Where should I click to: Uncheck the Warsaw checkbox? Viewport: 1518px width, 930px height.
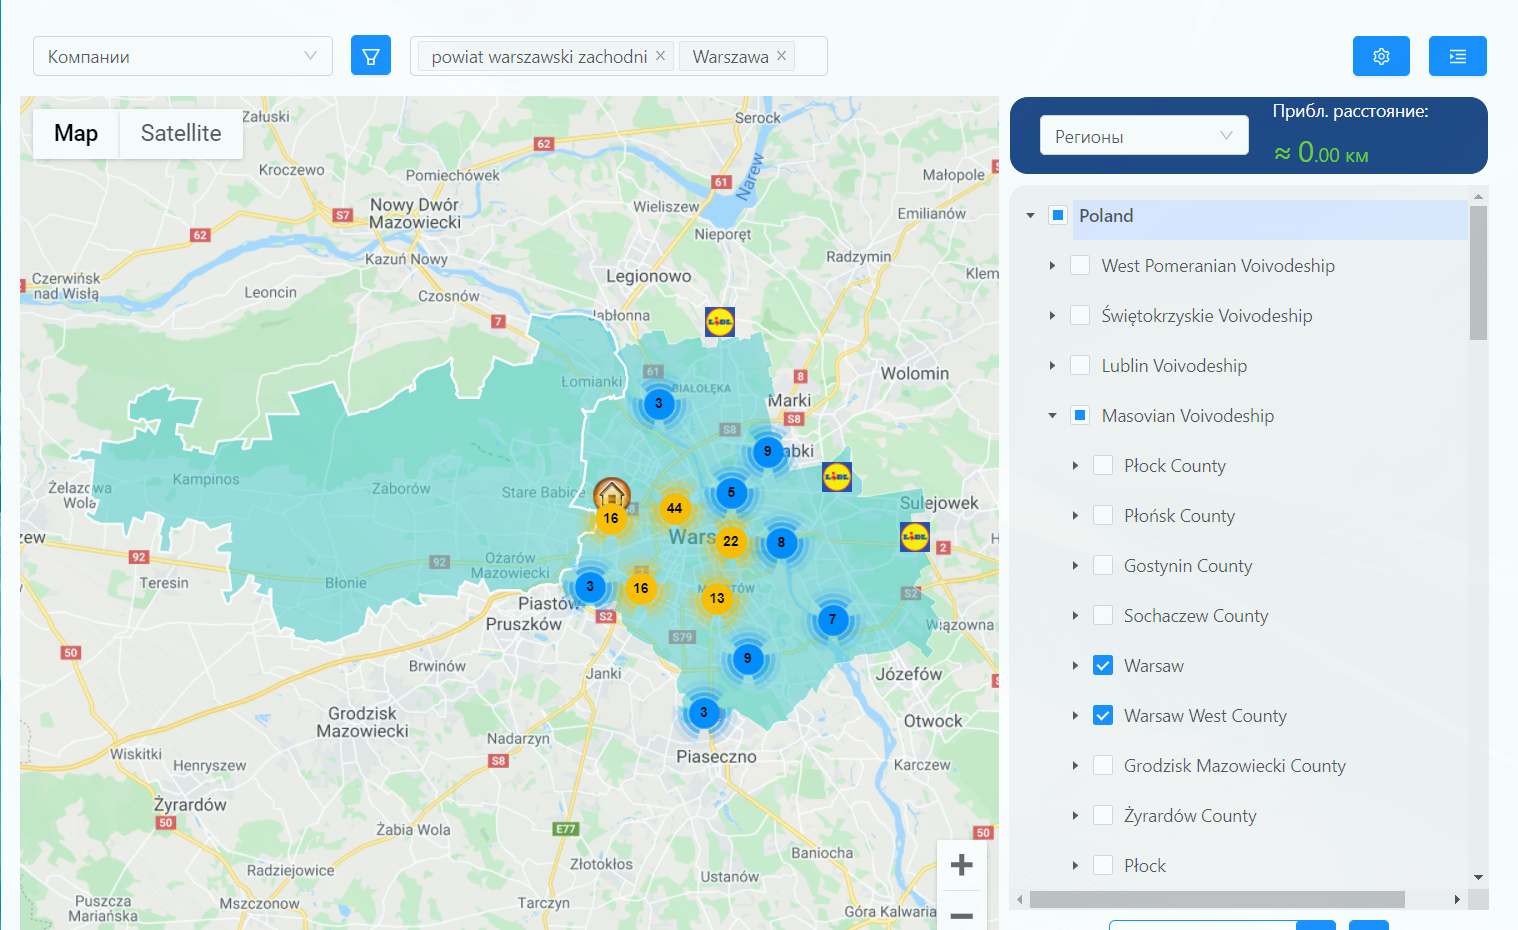tap(1103, 666)
